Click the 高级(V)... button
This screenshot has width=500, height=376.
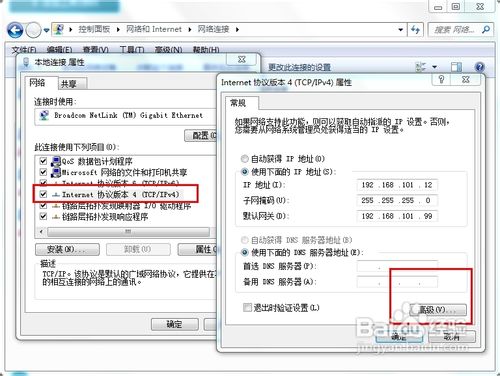pos(438,310)
